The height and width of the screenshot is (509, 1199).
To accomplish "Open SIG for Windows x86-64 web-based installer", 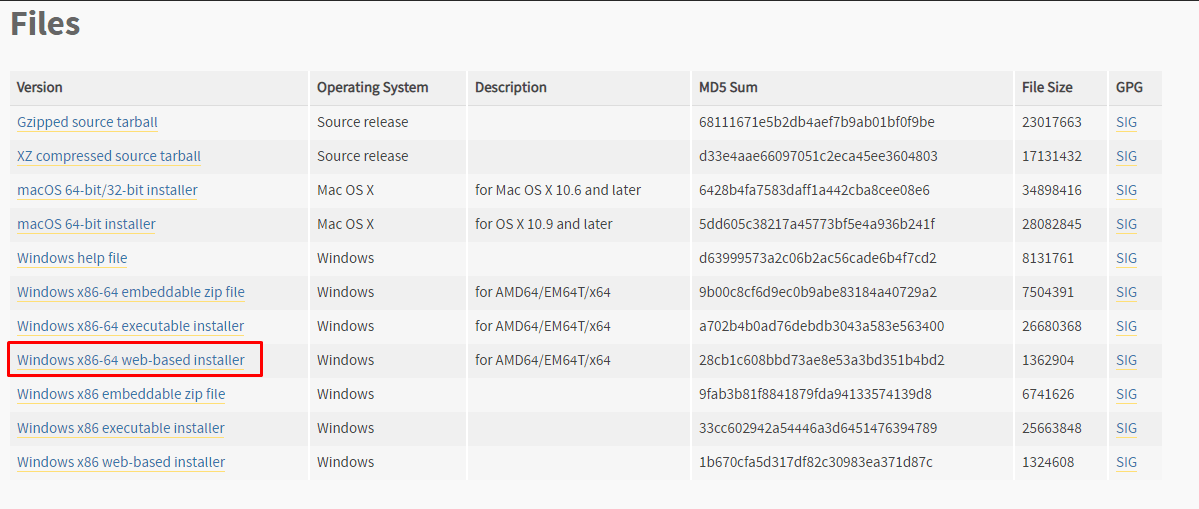I will click(x=1126, y=360).
